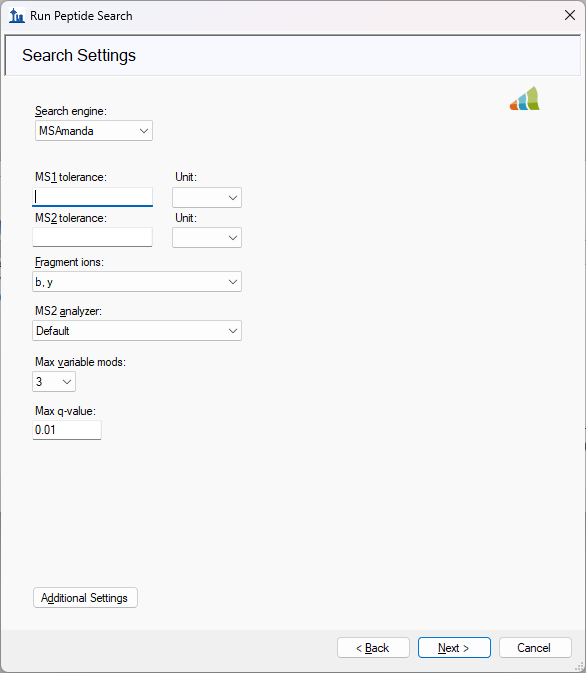Cancel the peptide search wizard
Screen dimensions: 586x673
(x=535, y=647)
